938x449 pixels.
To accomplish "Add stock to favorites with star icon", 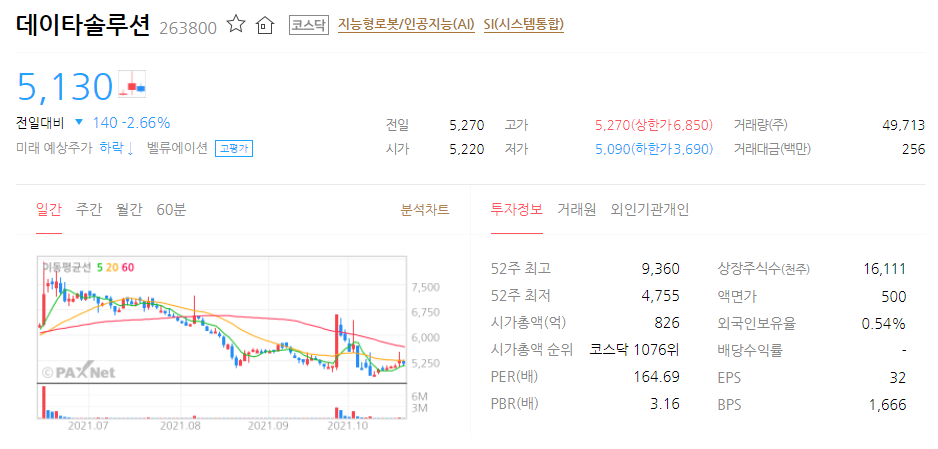I will pyautogui.click(x=236, y=25).
